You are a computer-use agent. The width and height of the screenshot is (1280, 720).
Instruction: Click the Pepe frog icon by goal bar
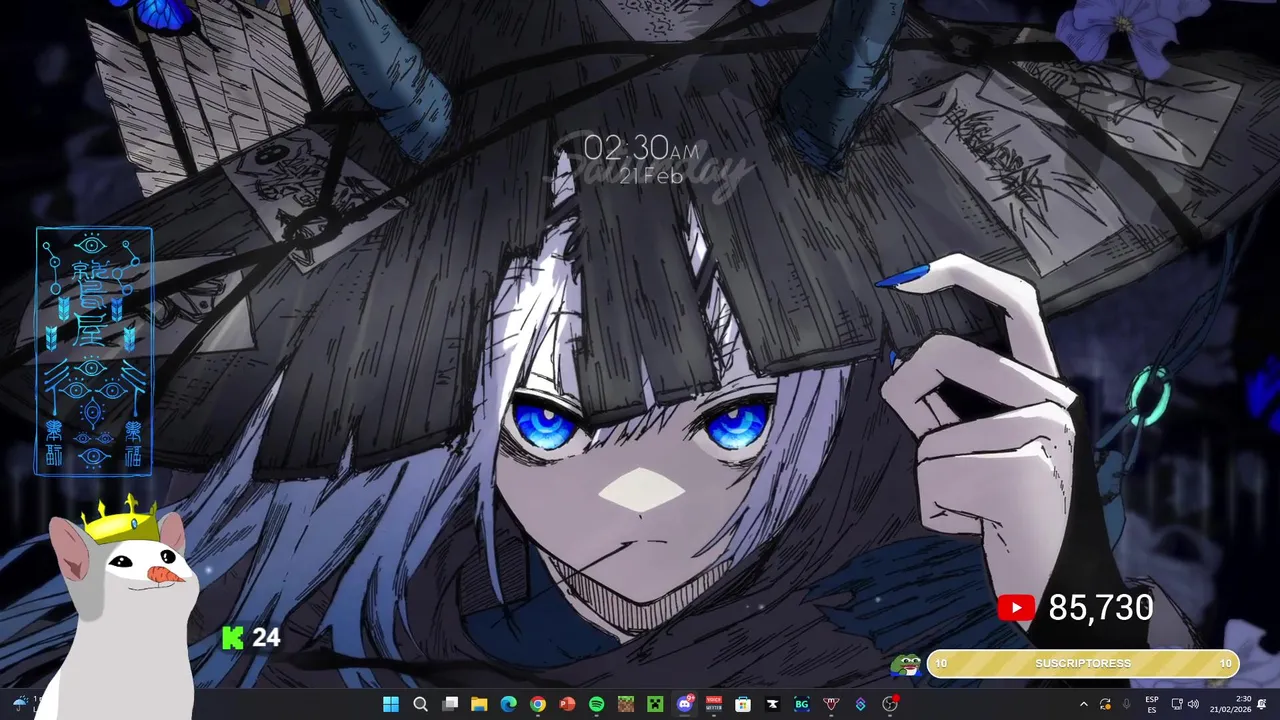tap(906, 665)
